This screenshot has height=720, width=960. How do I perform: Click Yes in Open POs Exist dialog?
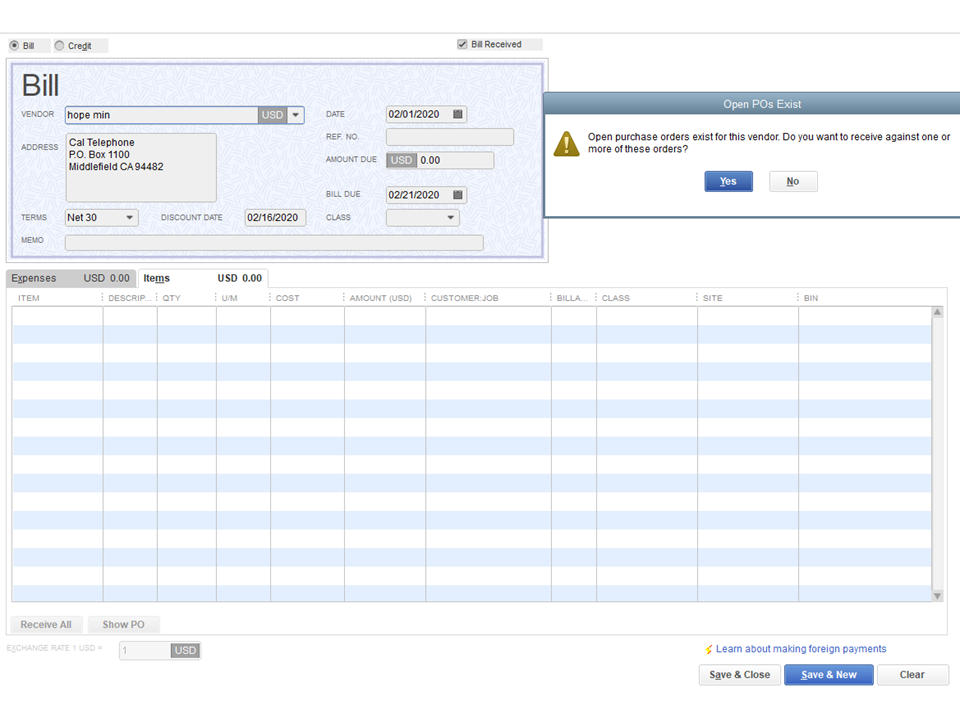[728, 181]
